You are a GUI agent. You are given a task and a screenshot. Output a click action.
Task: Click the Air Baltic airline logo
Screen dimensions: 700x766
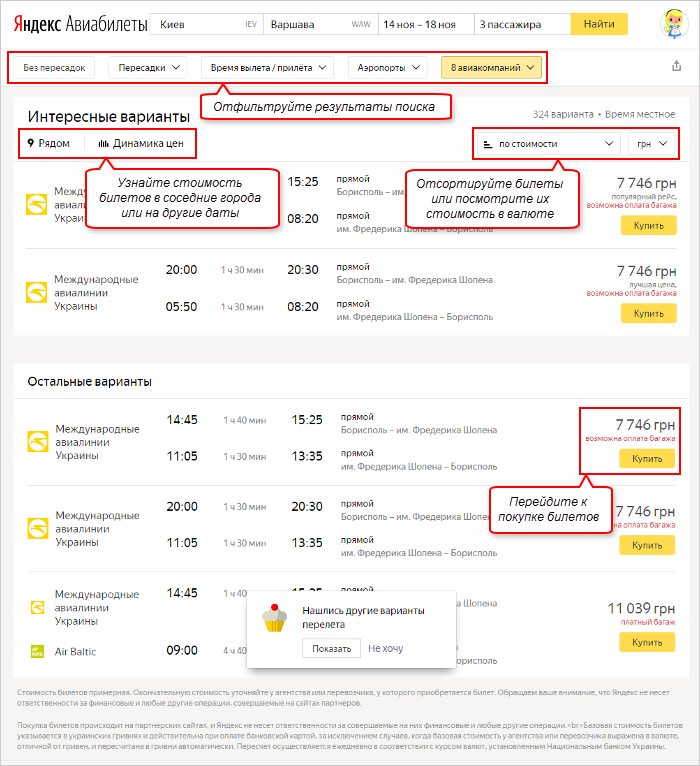click(x=38, y=651)
